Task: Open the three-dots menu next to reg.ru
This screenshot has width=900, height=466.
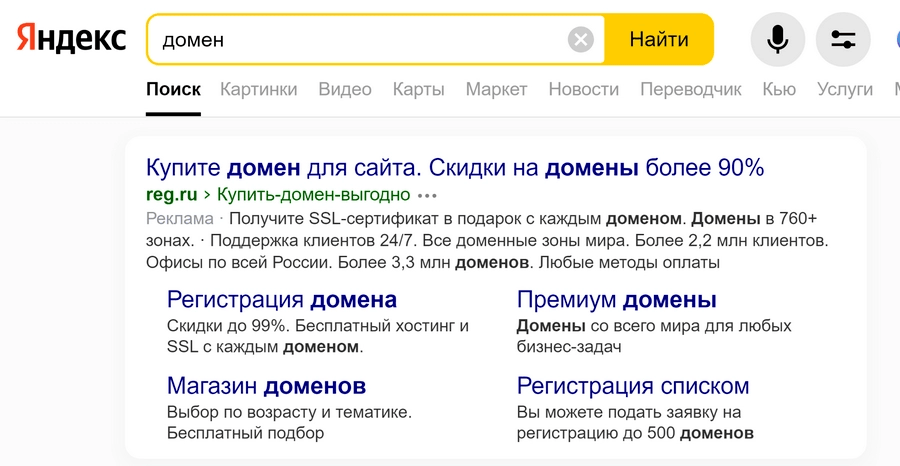Action: point(427,196)
